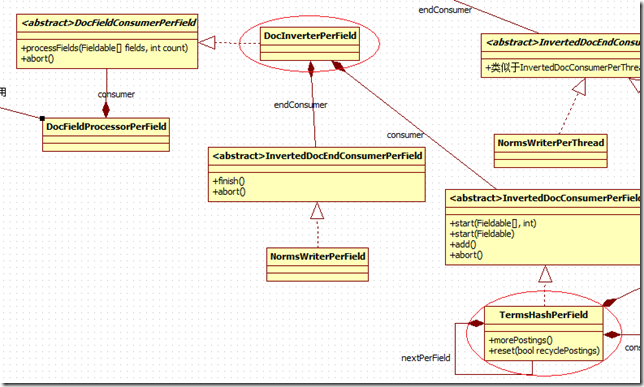Select the nextPerField association label
This screenshot has width=644, height=387.
pyautogui.click(x=426, y=358)
